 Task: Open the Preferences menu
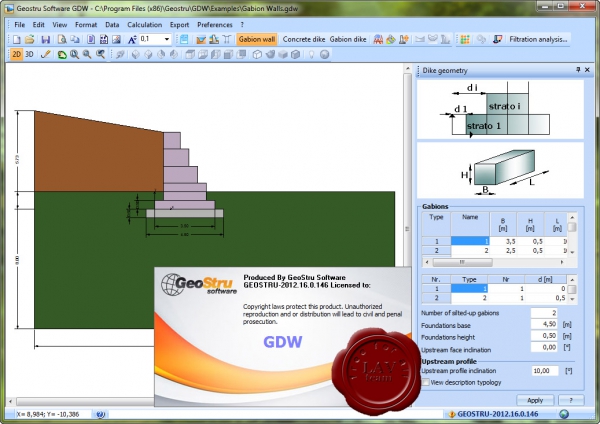(x=215, y=25)
